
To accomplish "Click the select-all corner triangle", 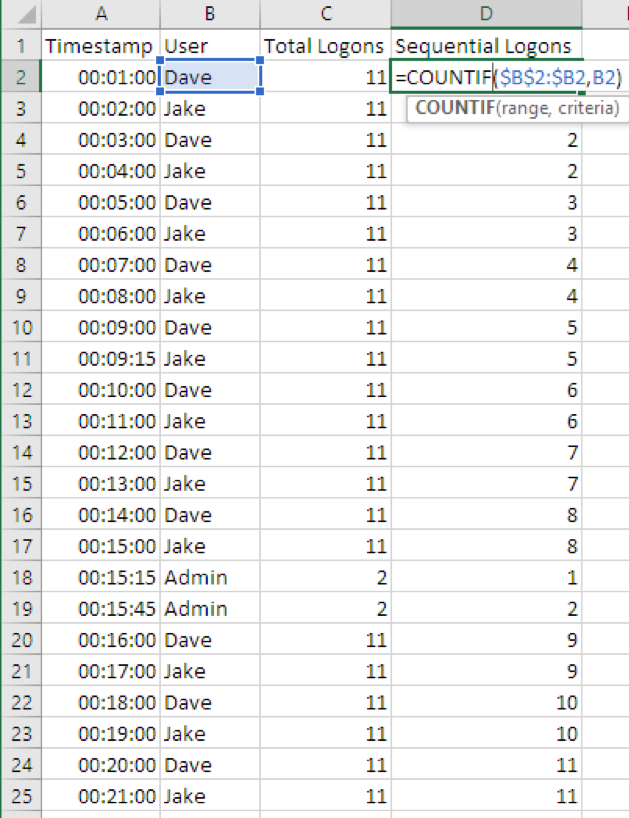I will [22, 15].
